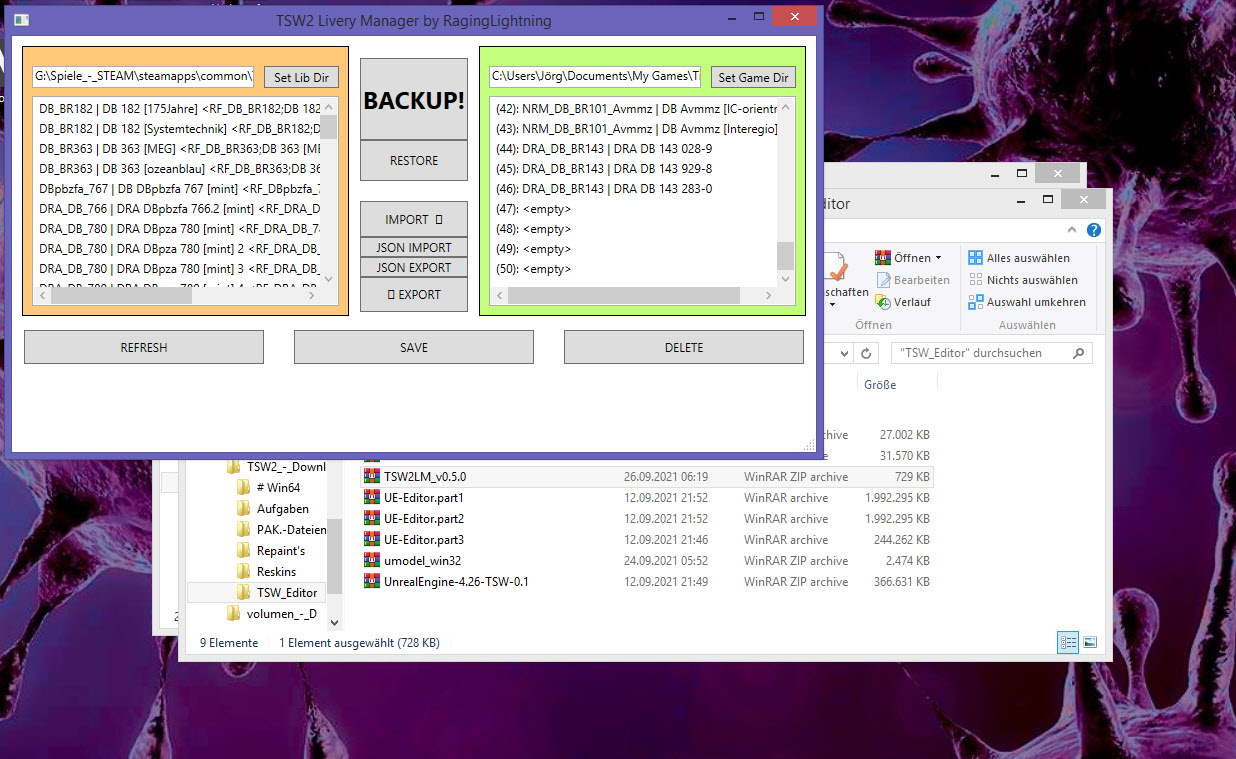Viewport: 1236px width, 759px height.
Task: Click folder icon next to Reskins
Action: 244,572
